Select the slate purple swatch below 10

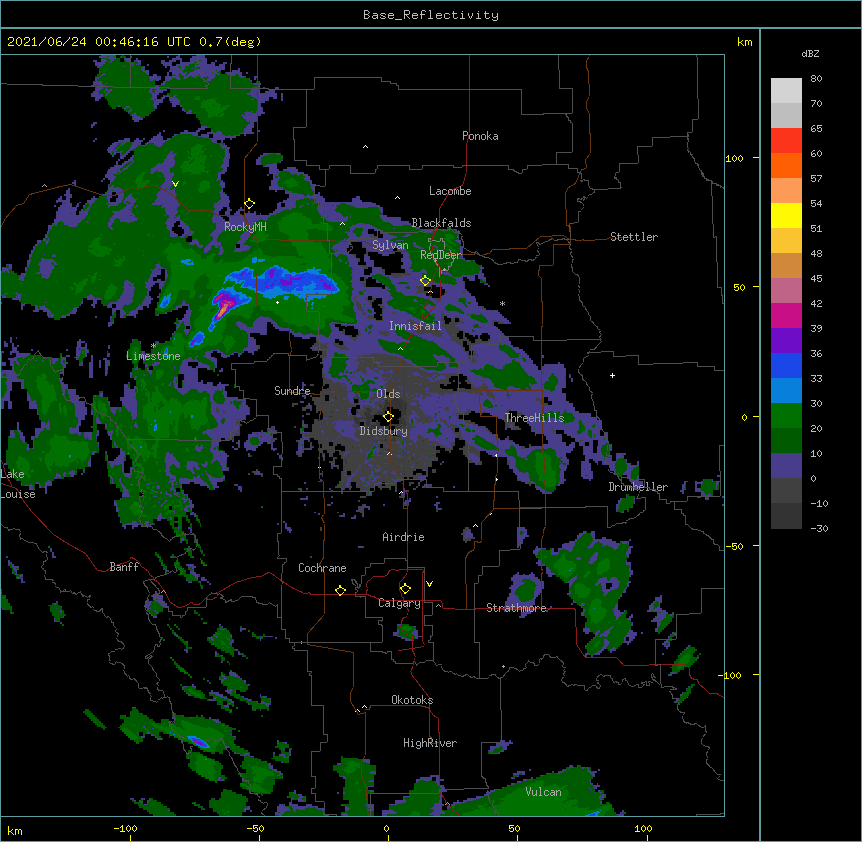786,466
